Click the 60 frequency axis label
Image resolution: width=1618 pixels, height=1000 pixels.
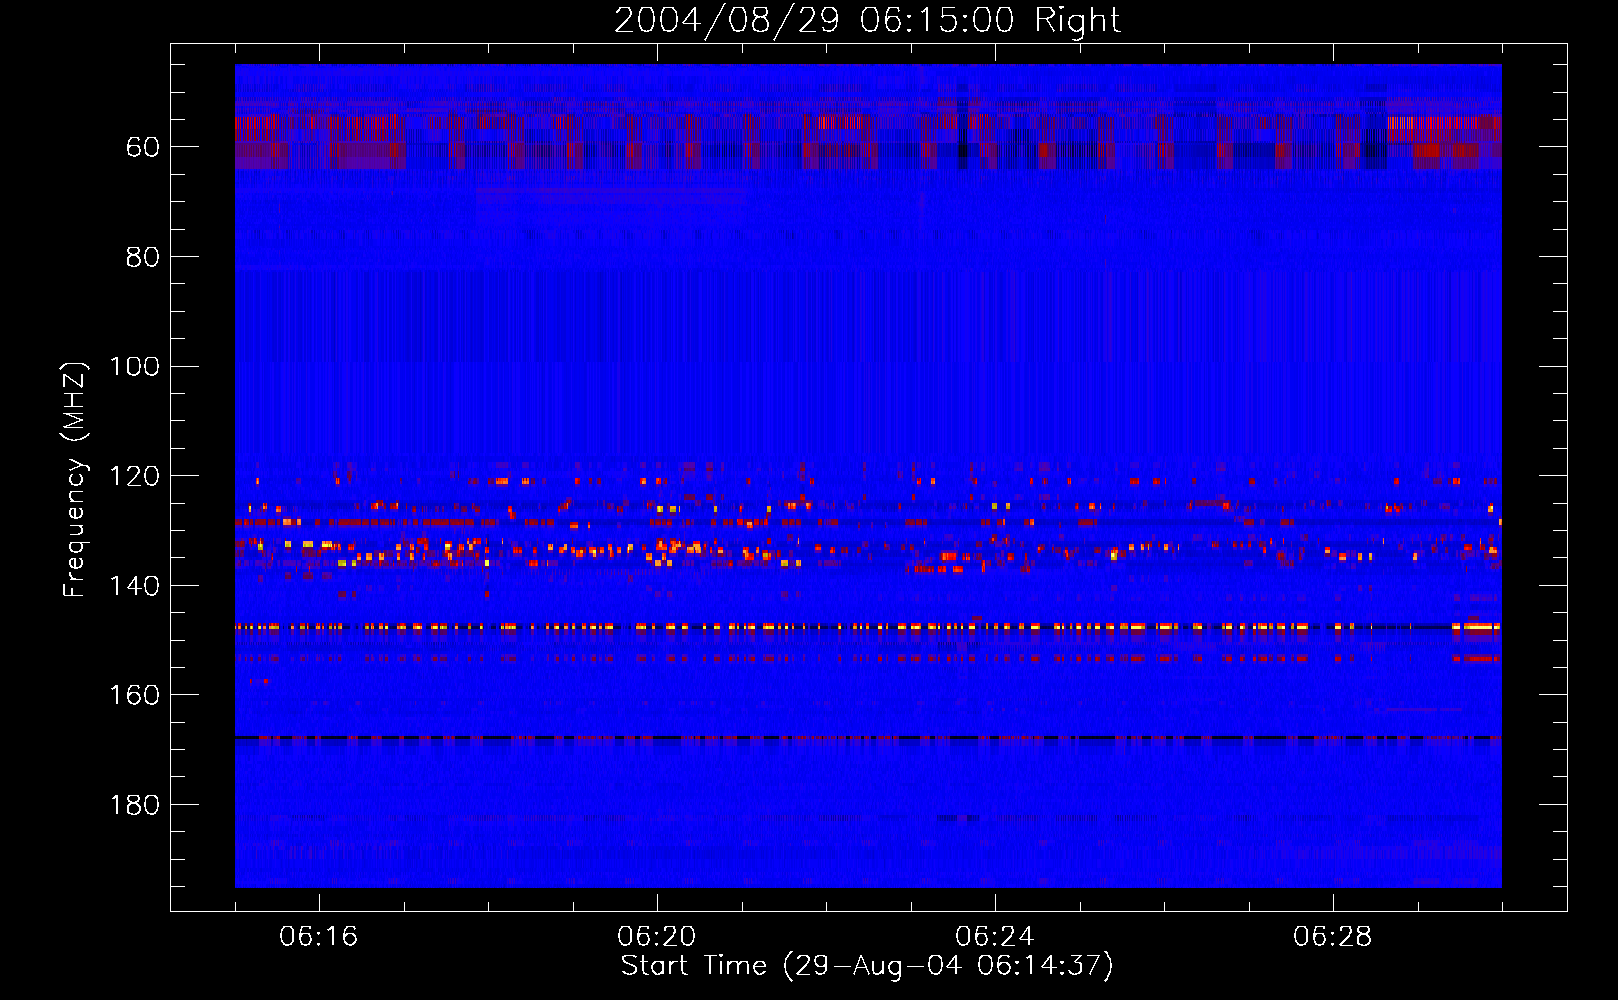[x=143, y=147]
